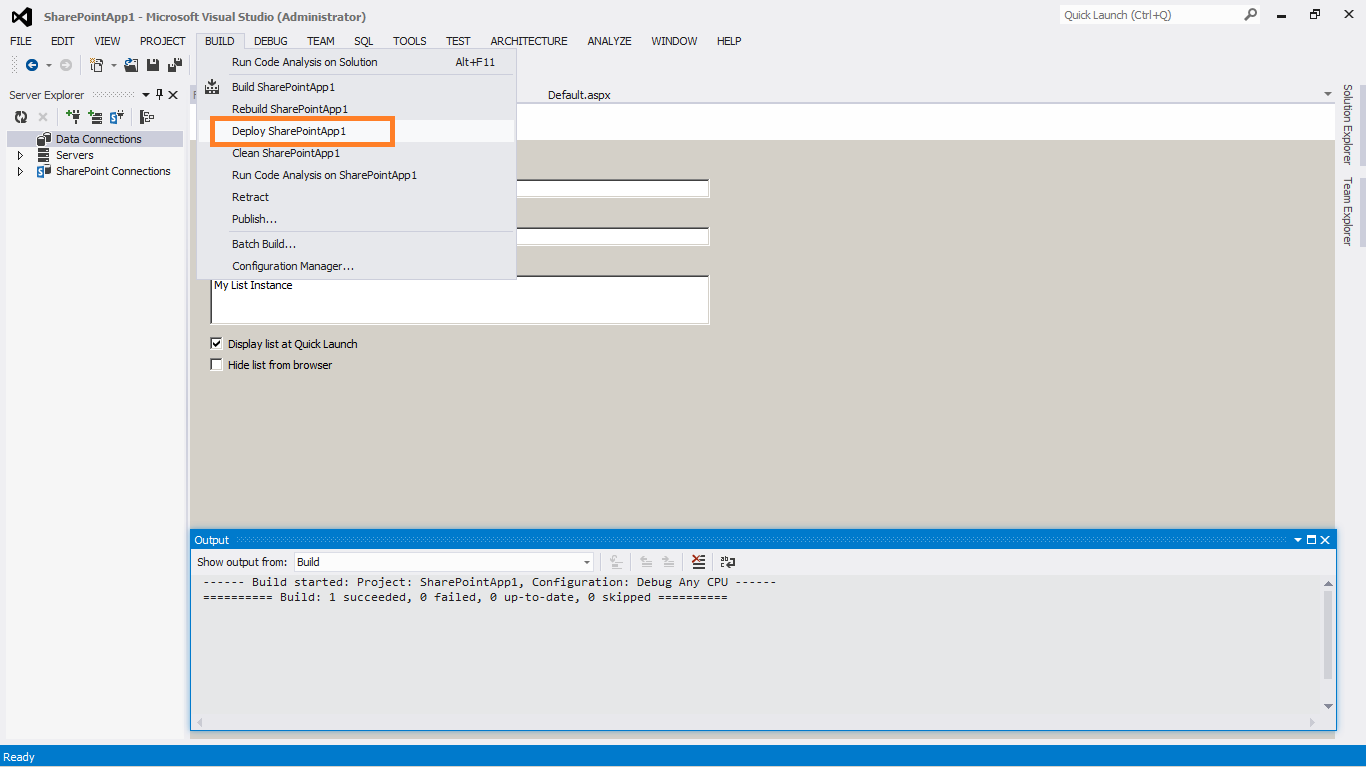Open the ARCHITECTURE menu

pyautogui.click(x=529, y=41)
